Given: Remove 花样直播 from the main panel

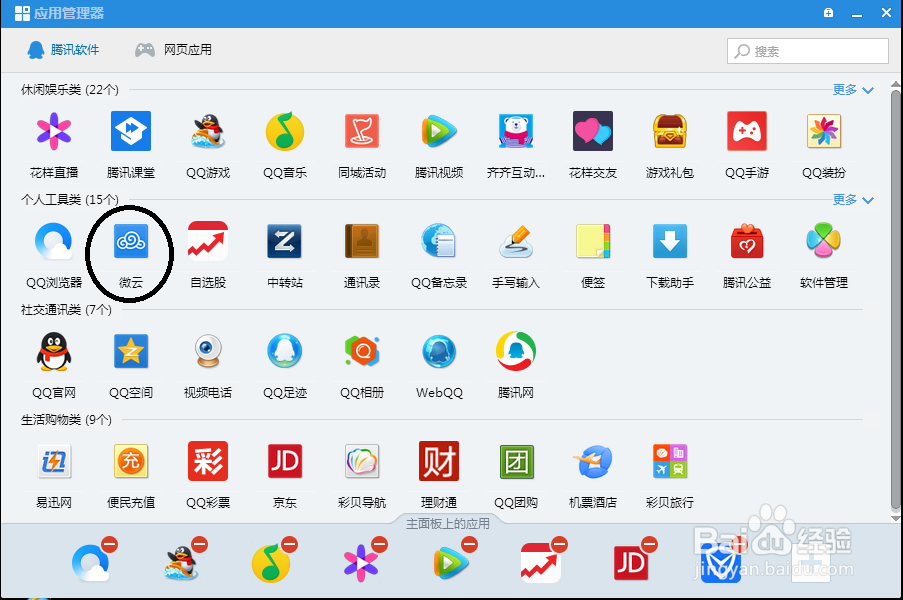Looking at the screenshot, I should [x=379, y=544].
